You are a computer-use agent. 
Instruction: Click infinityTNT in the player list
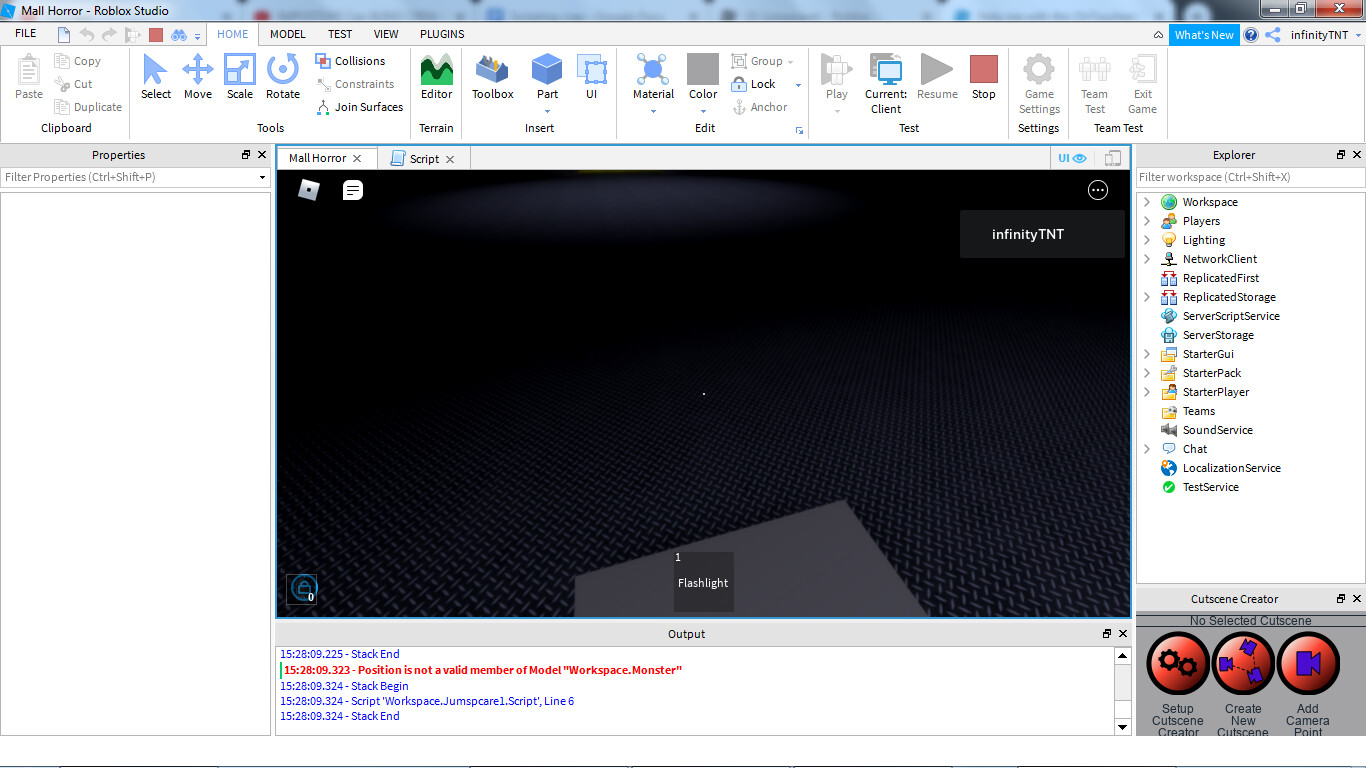(x=1042, y=234)
